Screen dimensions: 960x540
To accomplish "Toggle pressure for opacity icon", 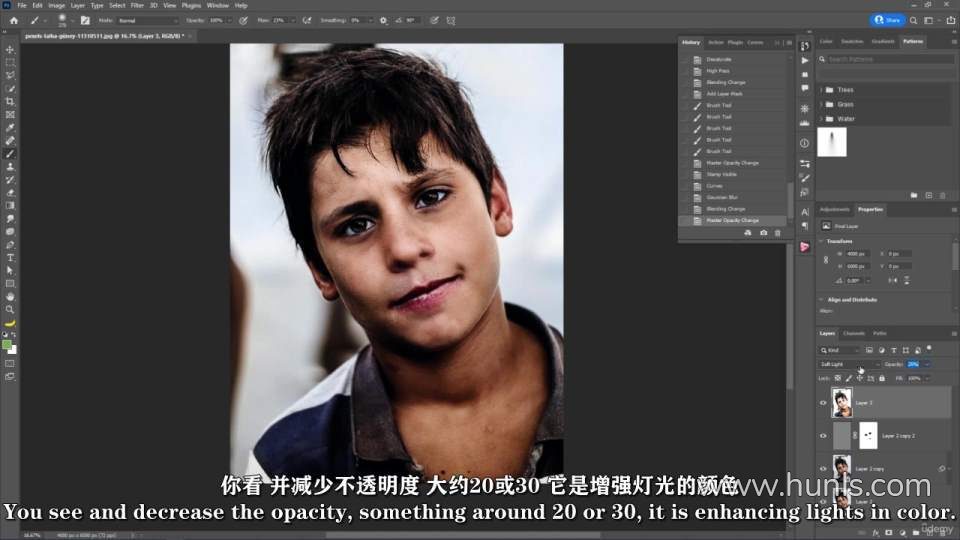I will click(x=243, y=20).
